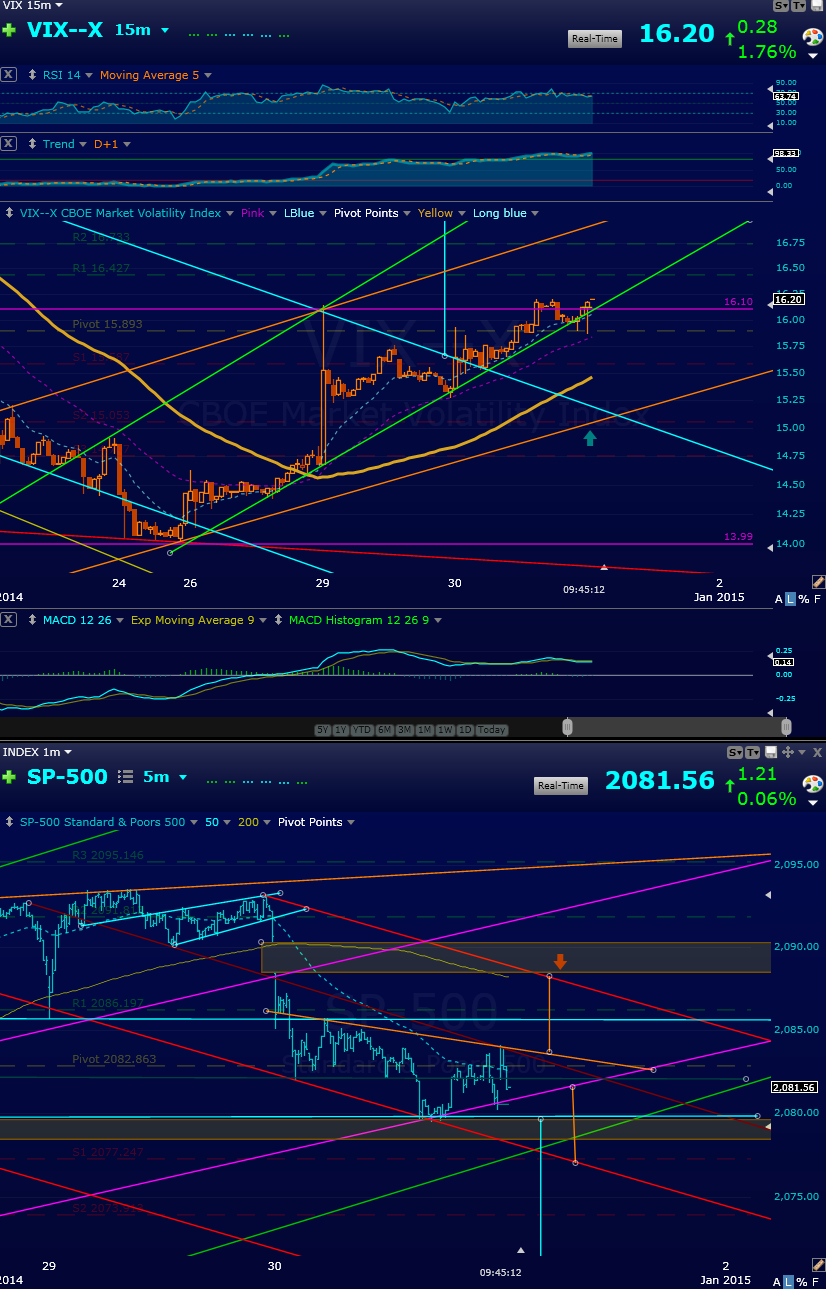Image resolution: width=826 pixels, height=1289 pixels.
Task: Click the reorder arrows beside SP-500 Standard & Poors
Action: [x=10, y=822]
